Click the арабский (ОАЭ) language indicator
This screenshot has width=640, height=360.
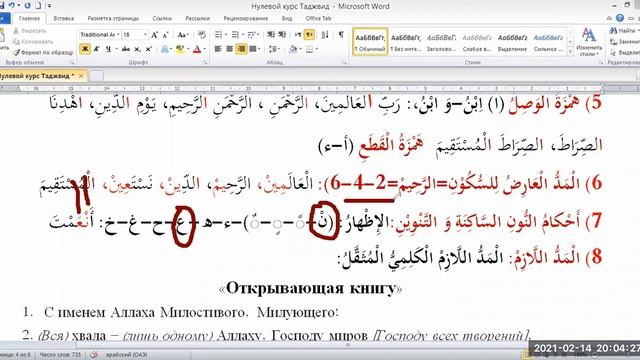tap(127, 355)
